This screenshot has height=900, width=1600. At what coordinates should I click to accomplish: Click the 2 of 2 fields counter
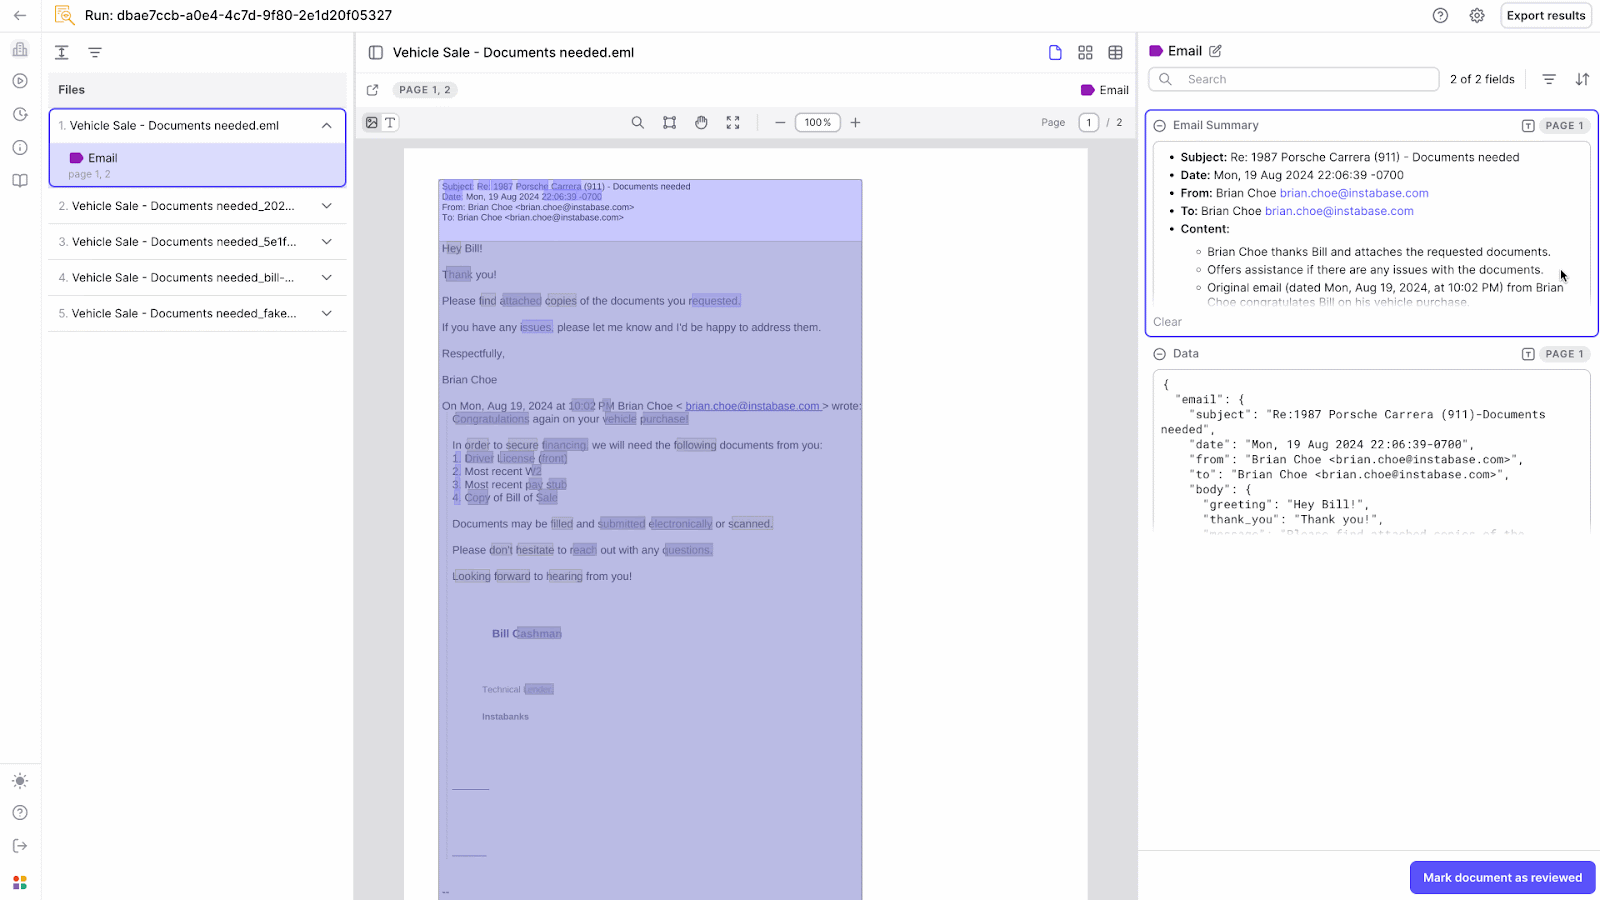tap(1482, 79)
